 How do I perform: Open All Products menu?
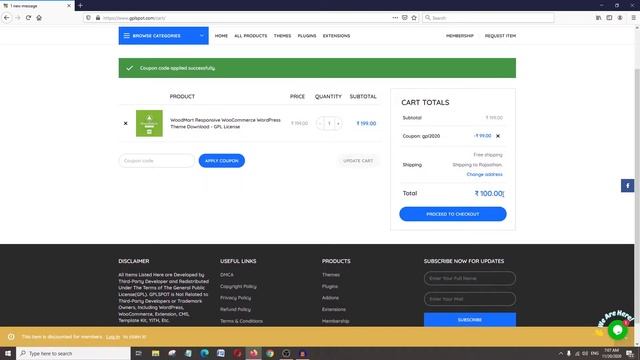coord(251,36)
